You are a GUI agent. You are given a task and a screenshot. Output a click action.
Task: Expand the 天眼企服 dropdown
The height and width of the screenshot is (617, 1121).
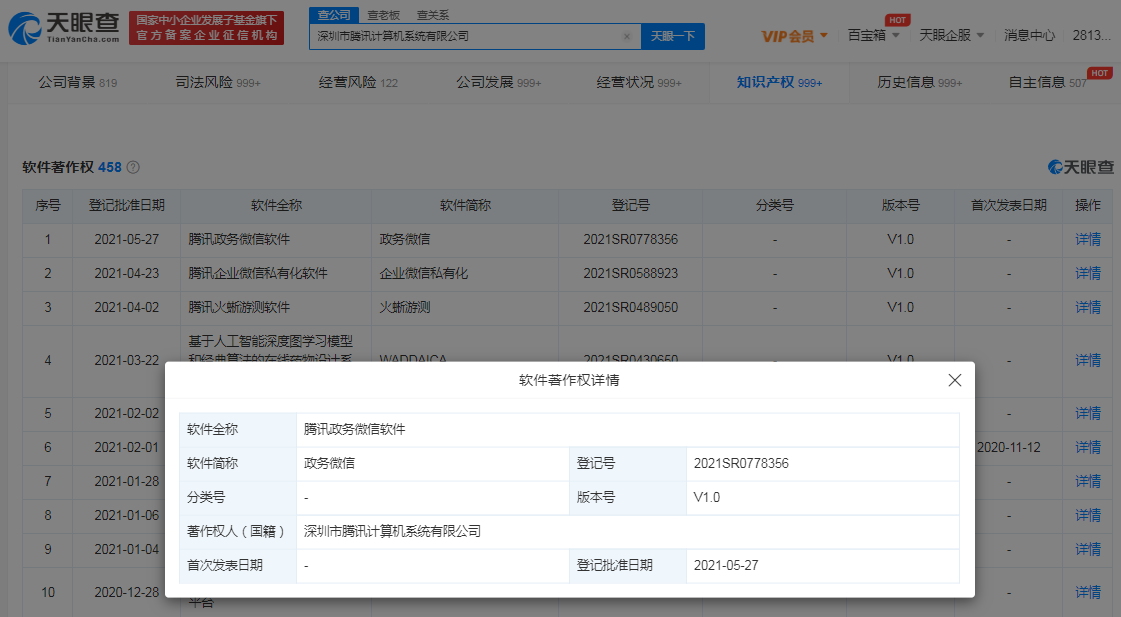(951, 36)
